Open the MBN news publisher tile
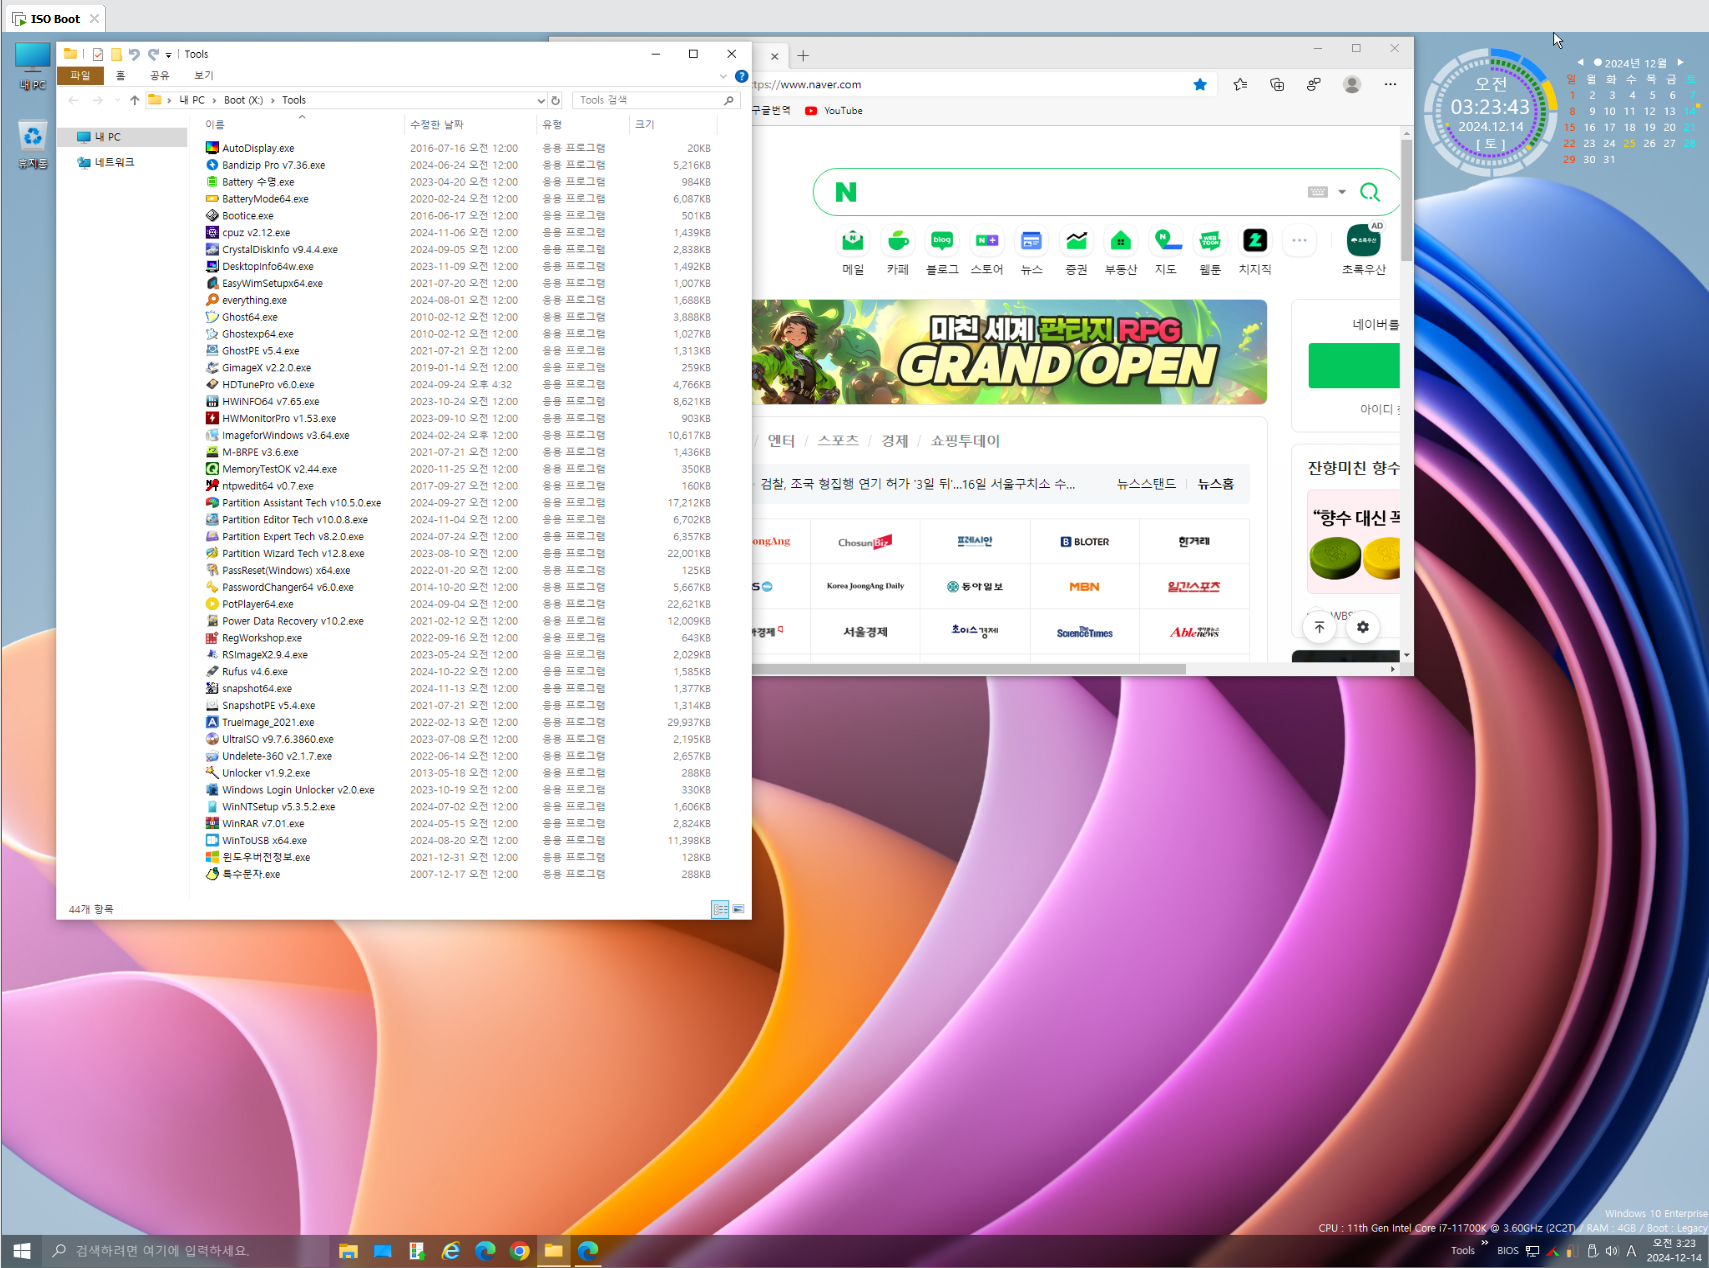The height and width of the screenshot is (1268, 1709). pos(1085,587)
